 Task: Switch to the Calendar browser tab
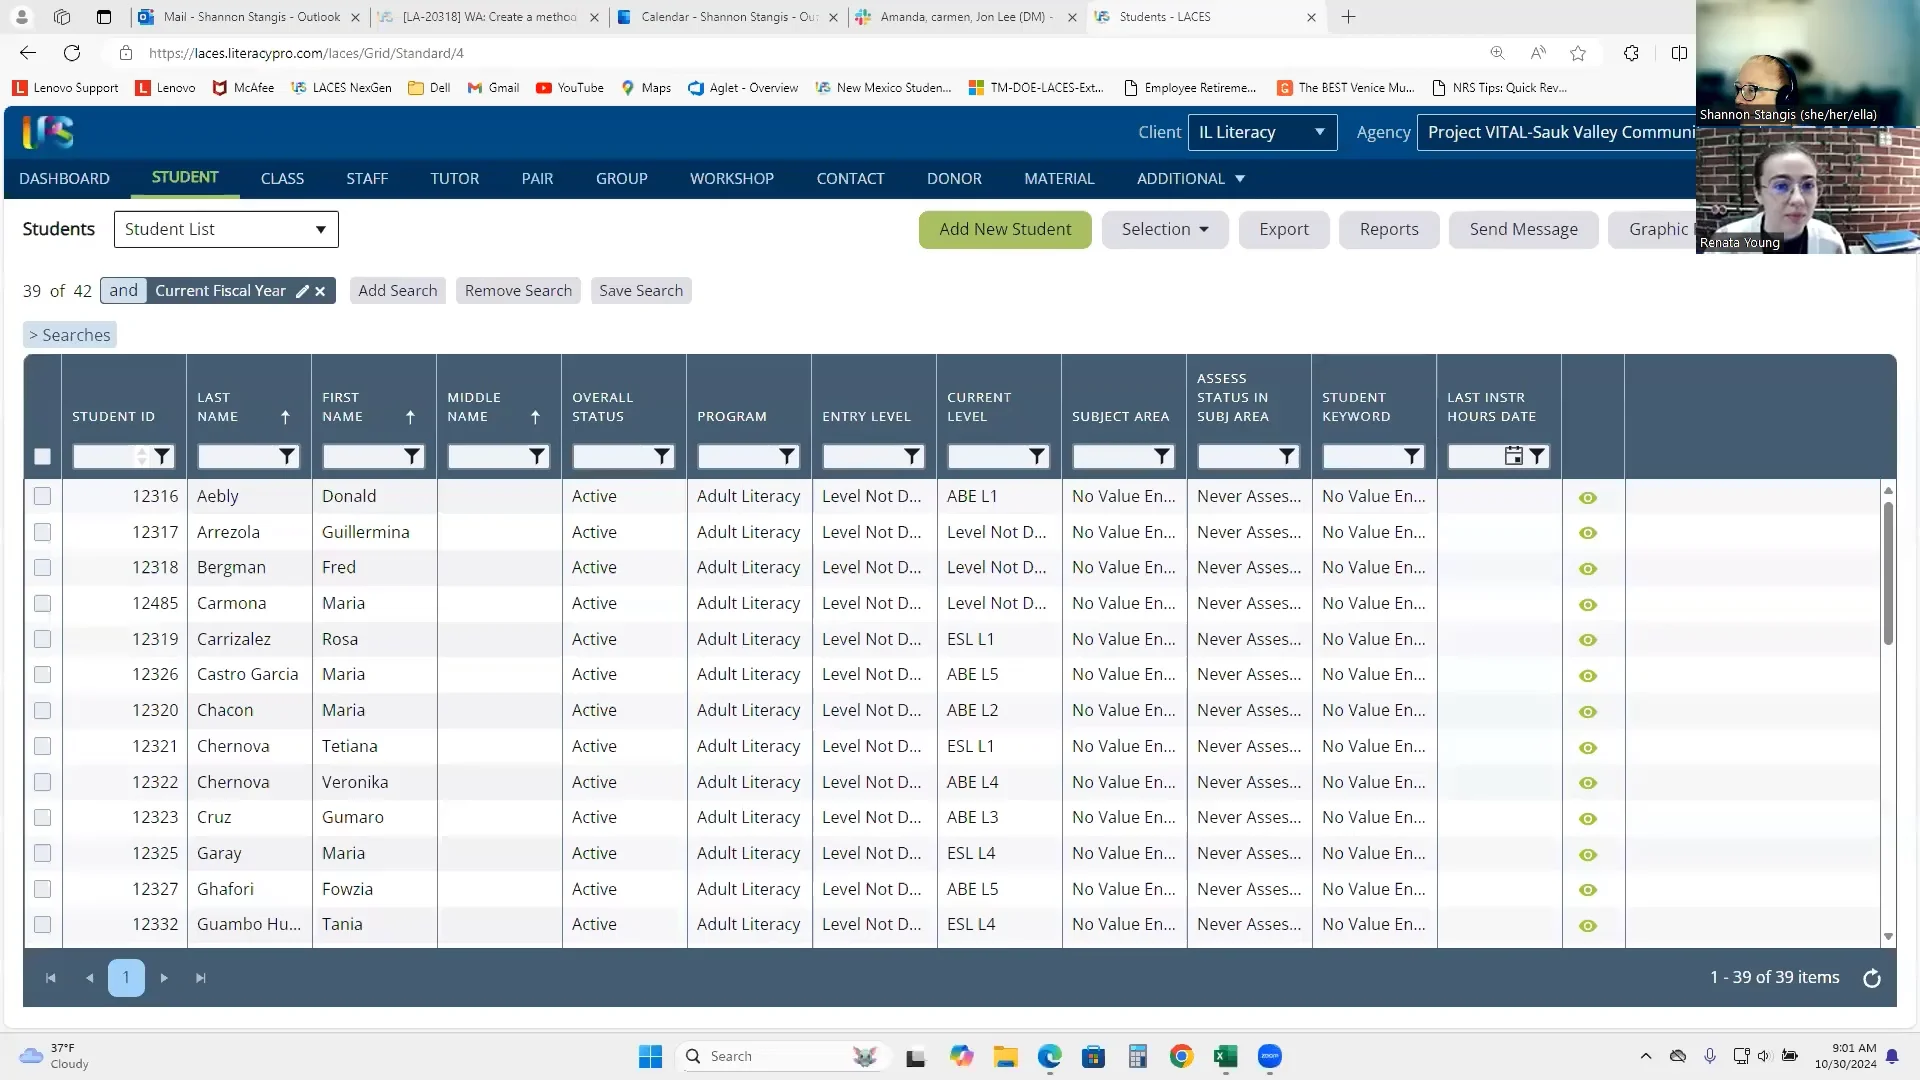(x=729, y=17)
